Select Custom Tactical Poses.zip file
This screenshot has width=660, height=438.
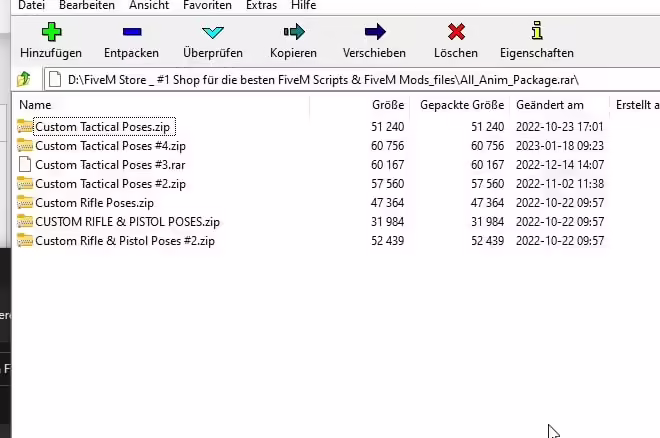click(103, 127)
